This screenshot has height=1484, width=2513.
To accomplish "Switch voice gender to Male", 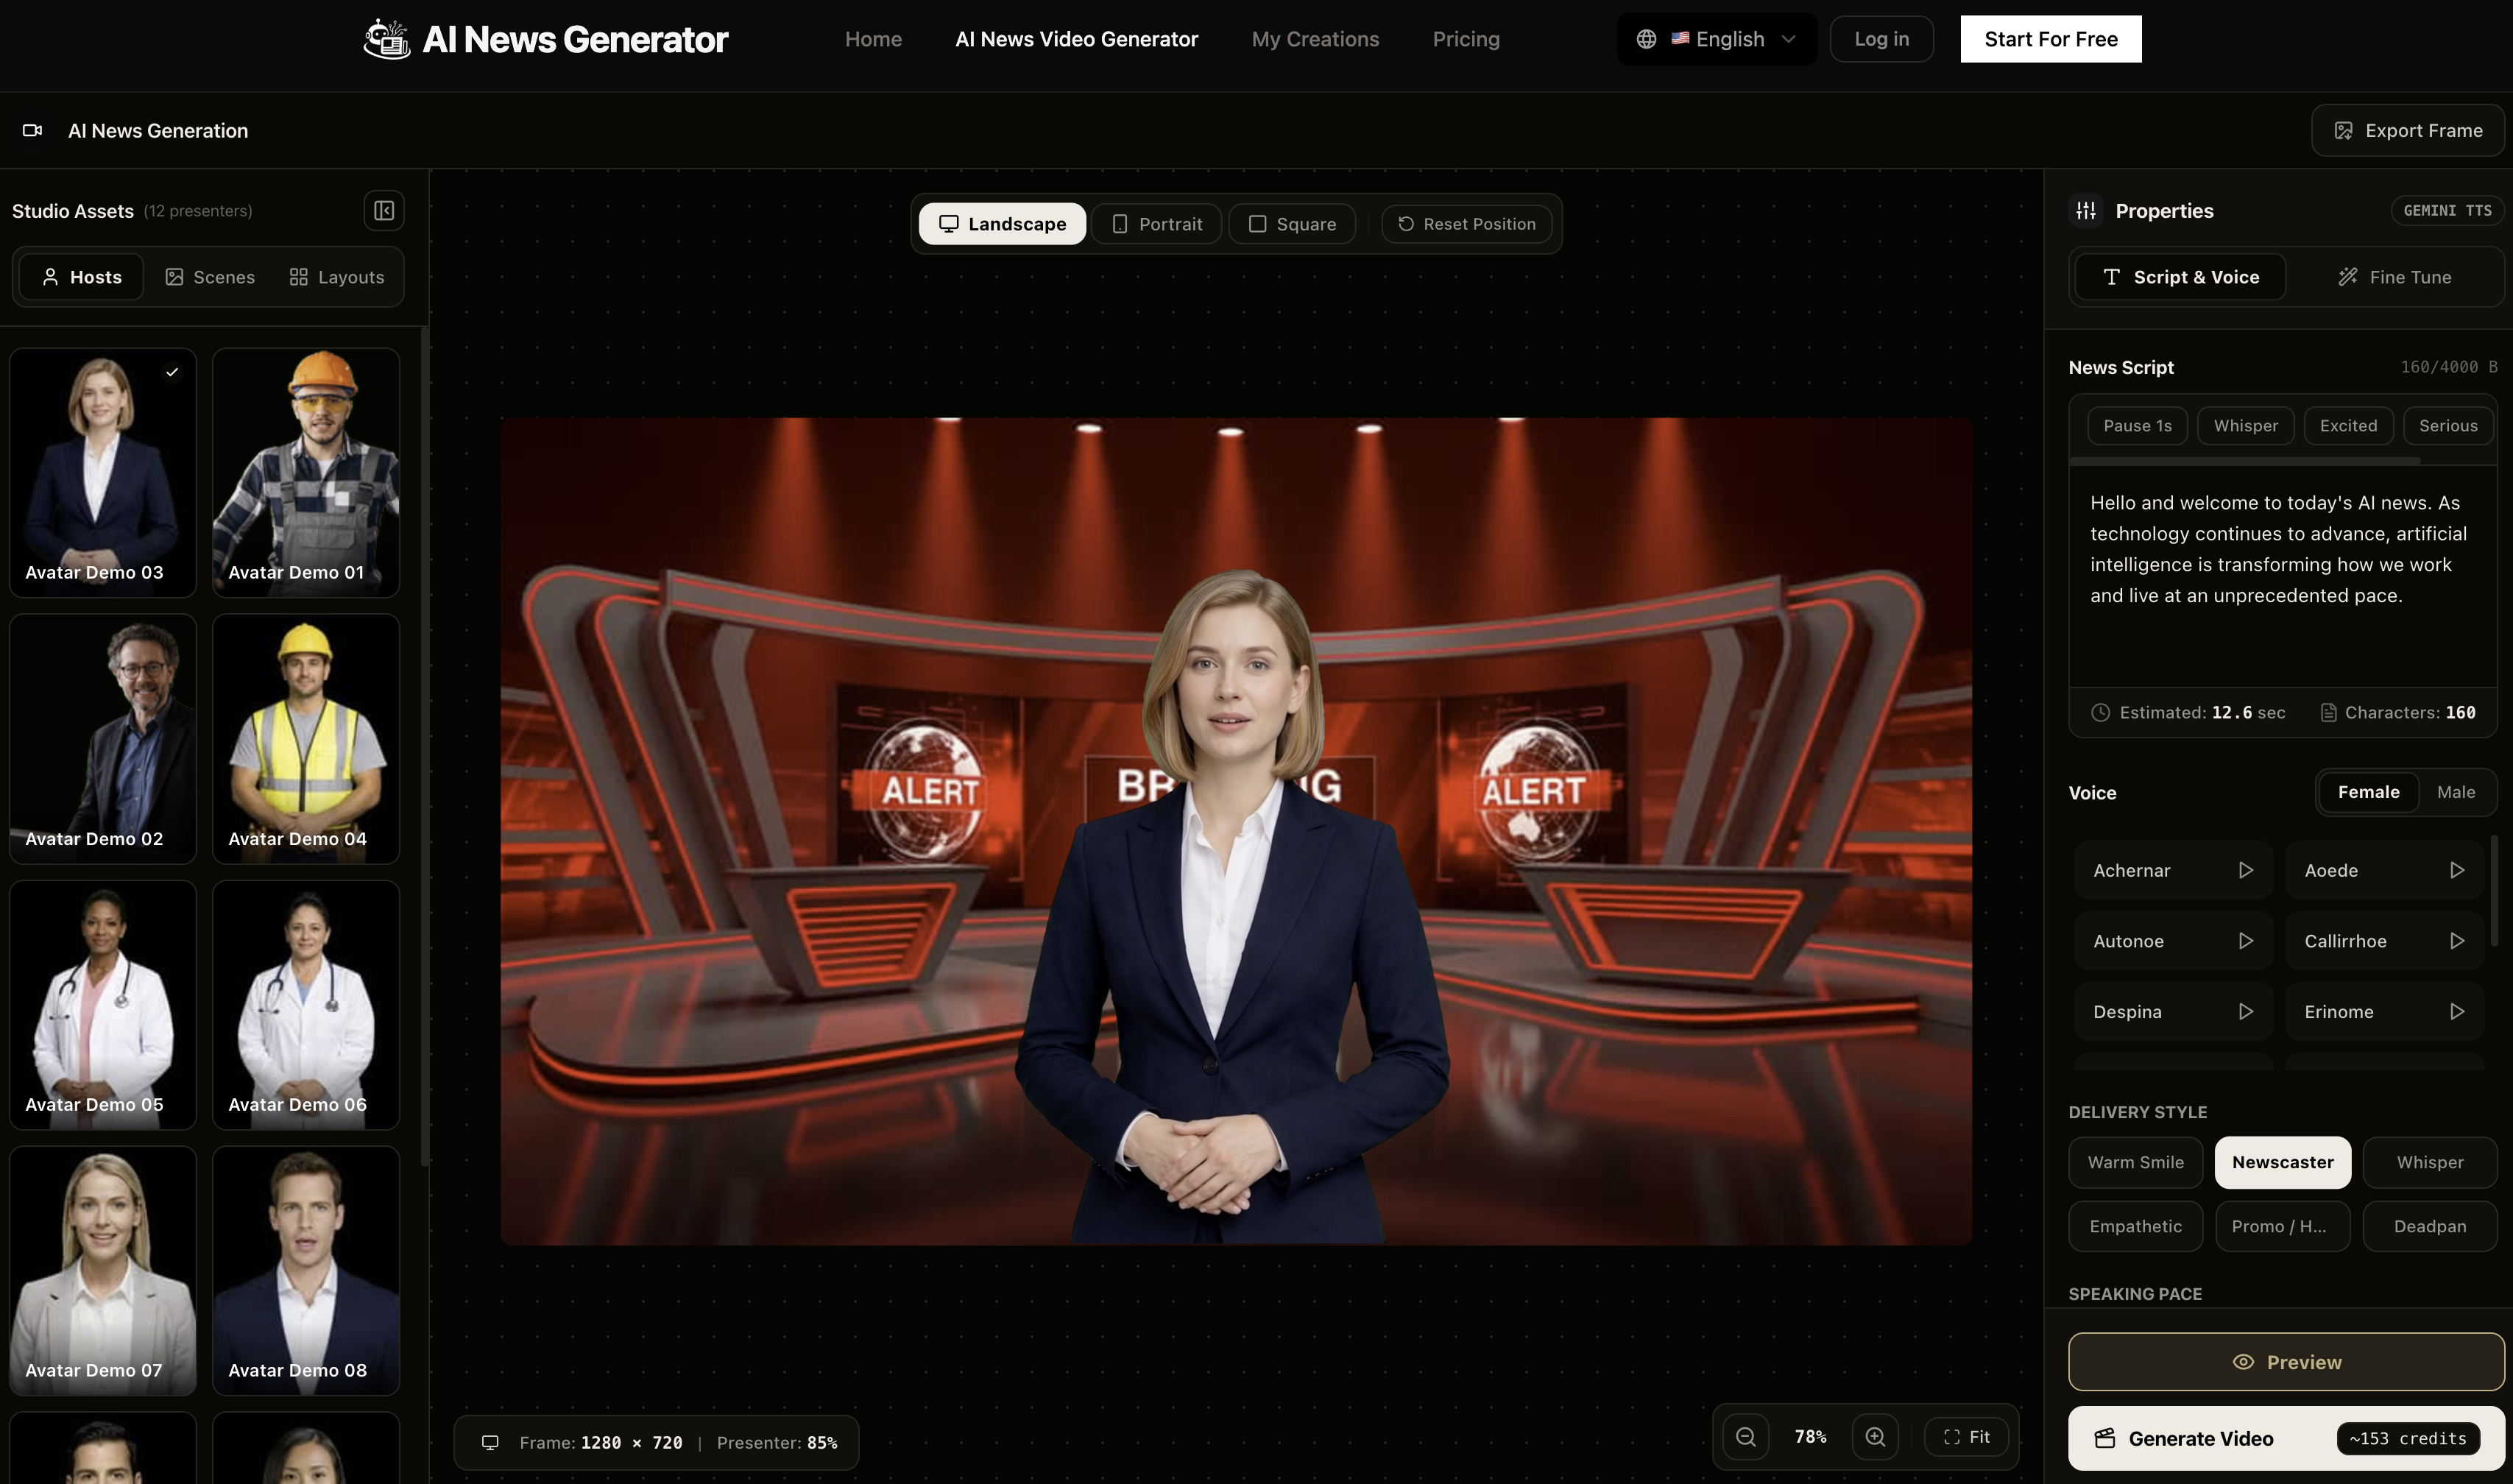I will click(2456, 792).
